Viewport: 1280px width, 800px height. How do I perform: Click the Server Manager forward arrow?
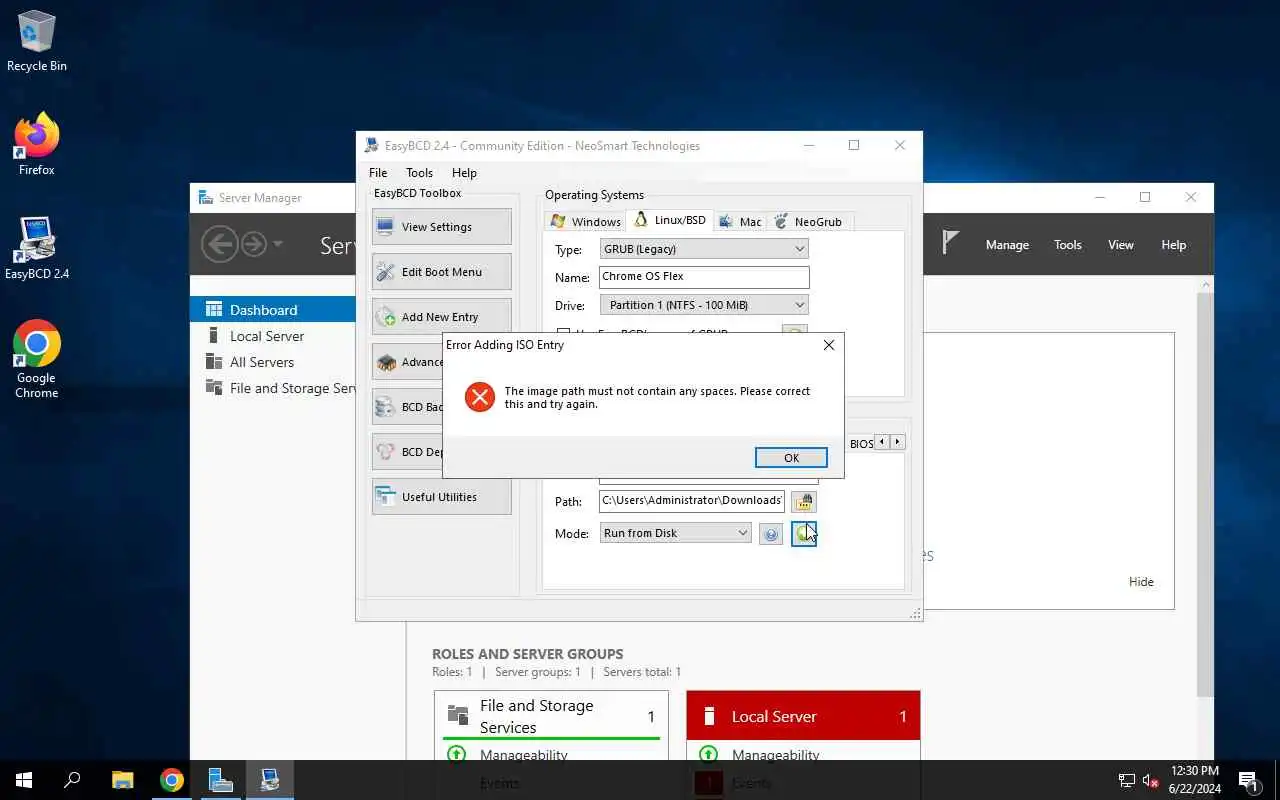pos(254,244)
